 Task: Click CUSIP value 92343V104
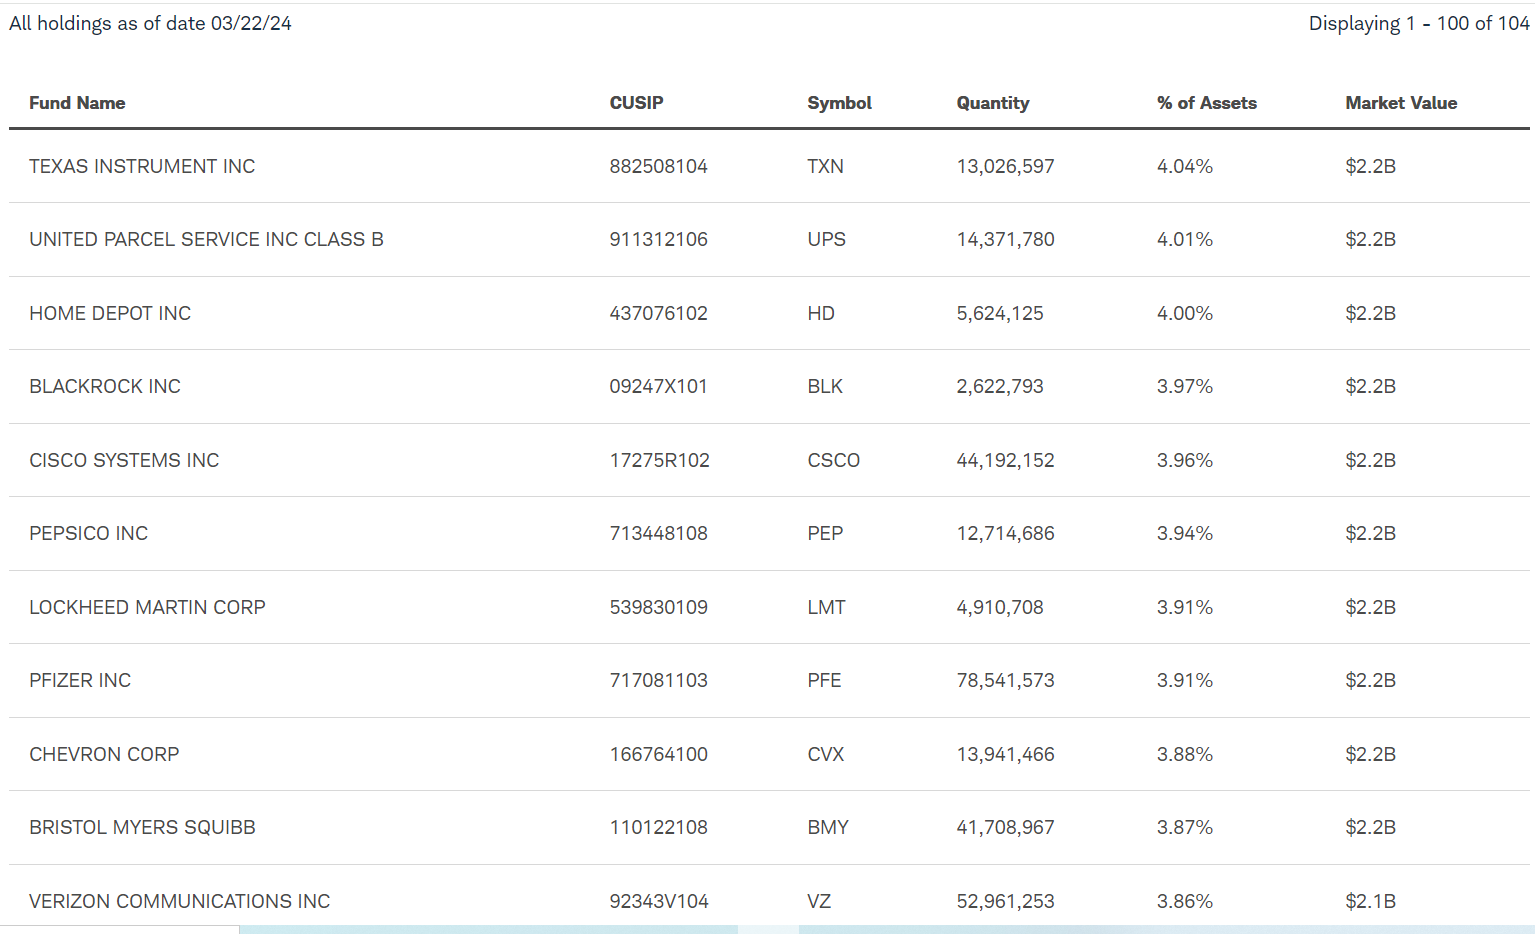click(x=659, y=901)
